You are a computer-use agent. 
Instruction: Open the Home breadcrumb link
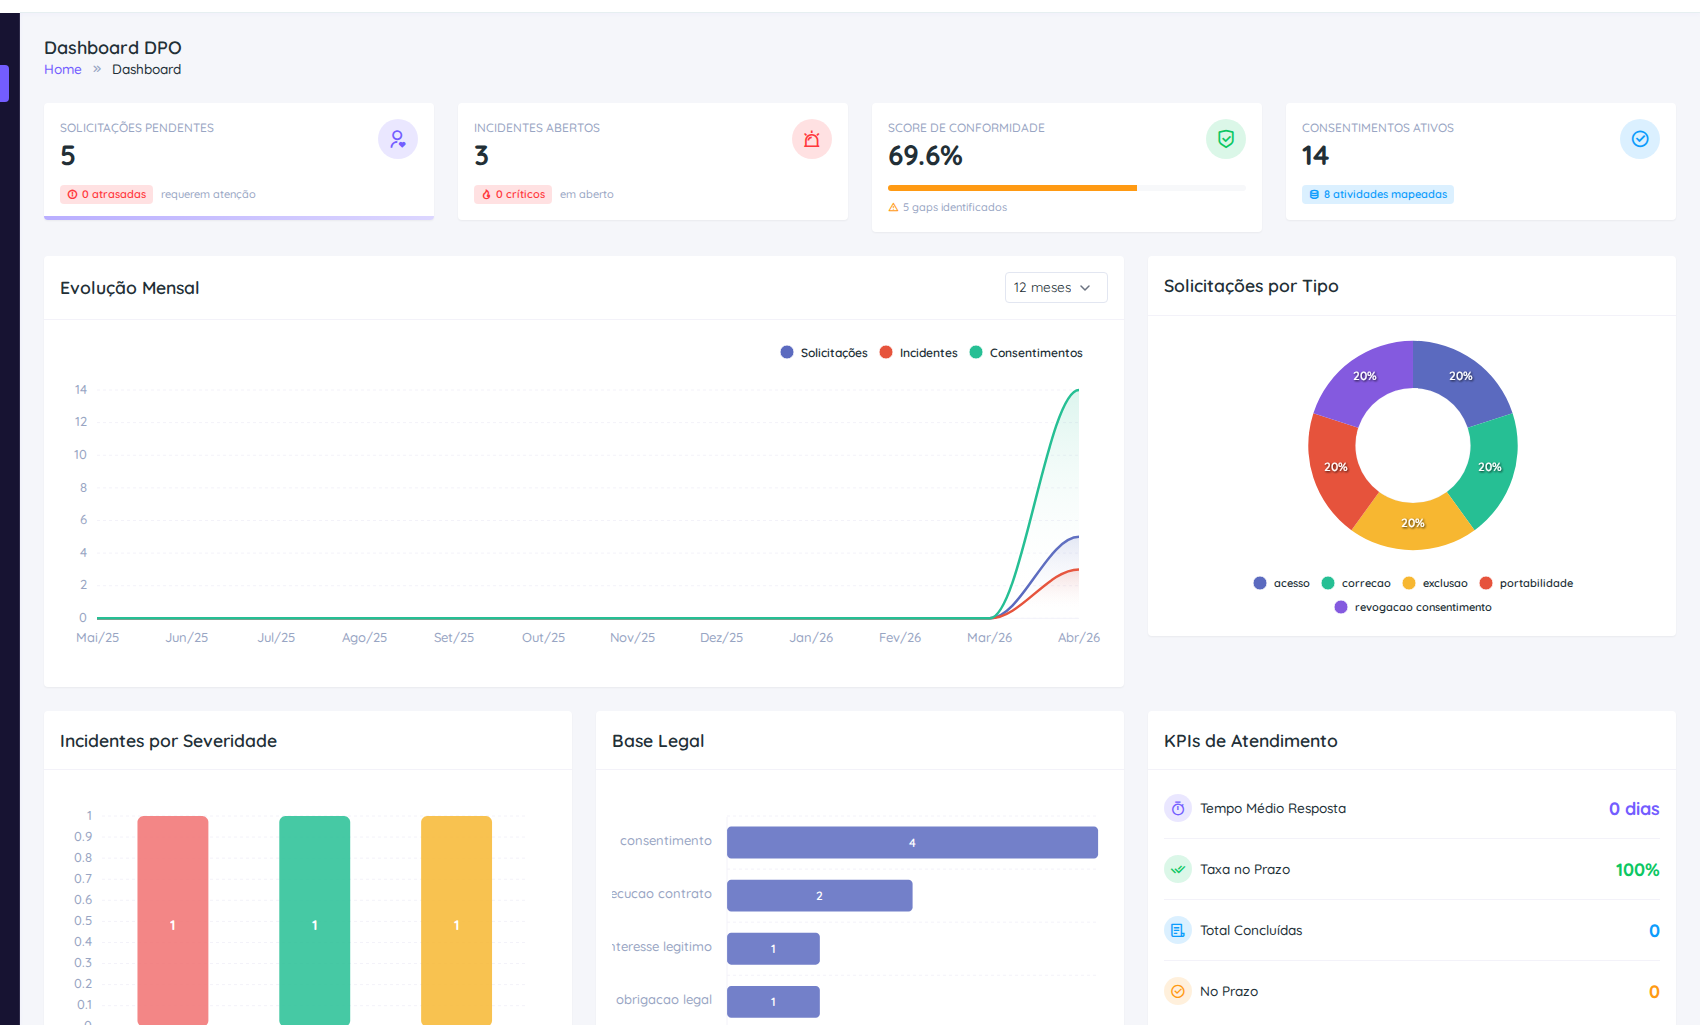coord(63,69)
